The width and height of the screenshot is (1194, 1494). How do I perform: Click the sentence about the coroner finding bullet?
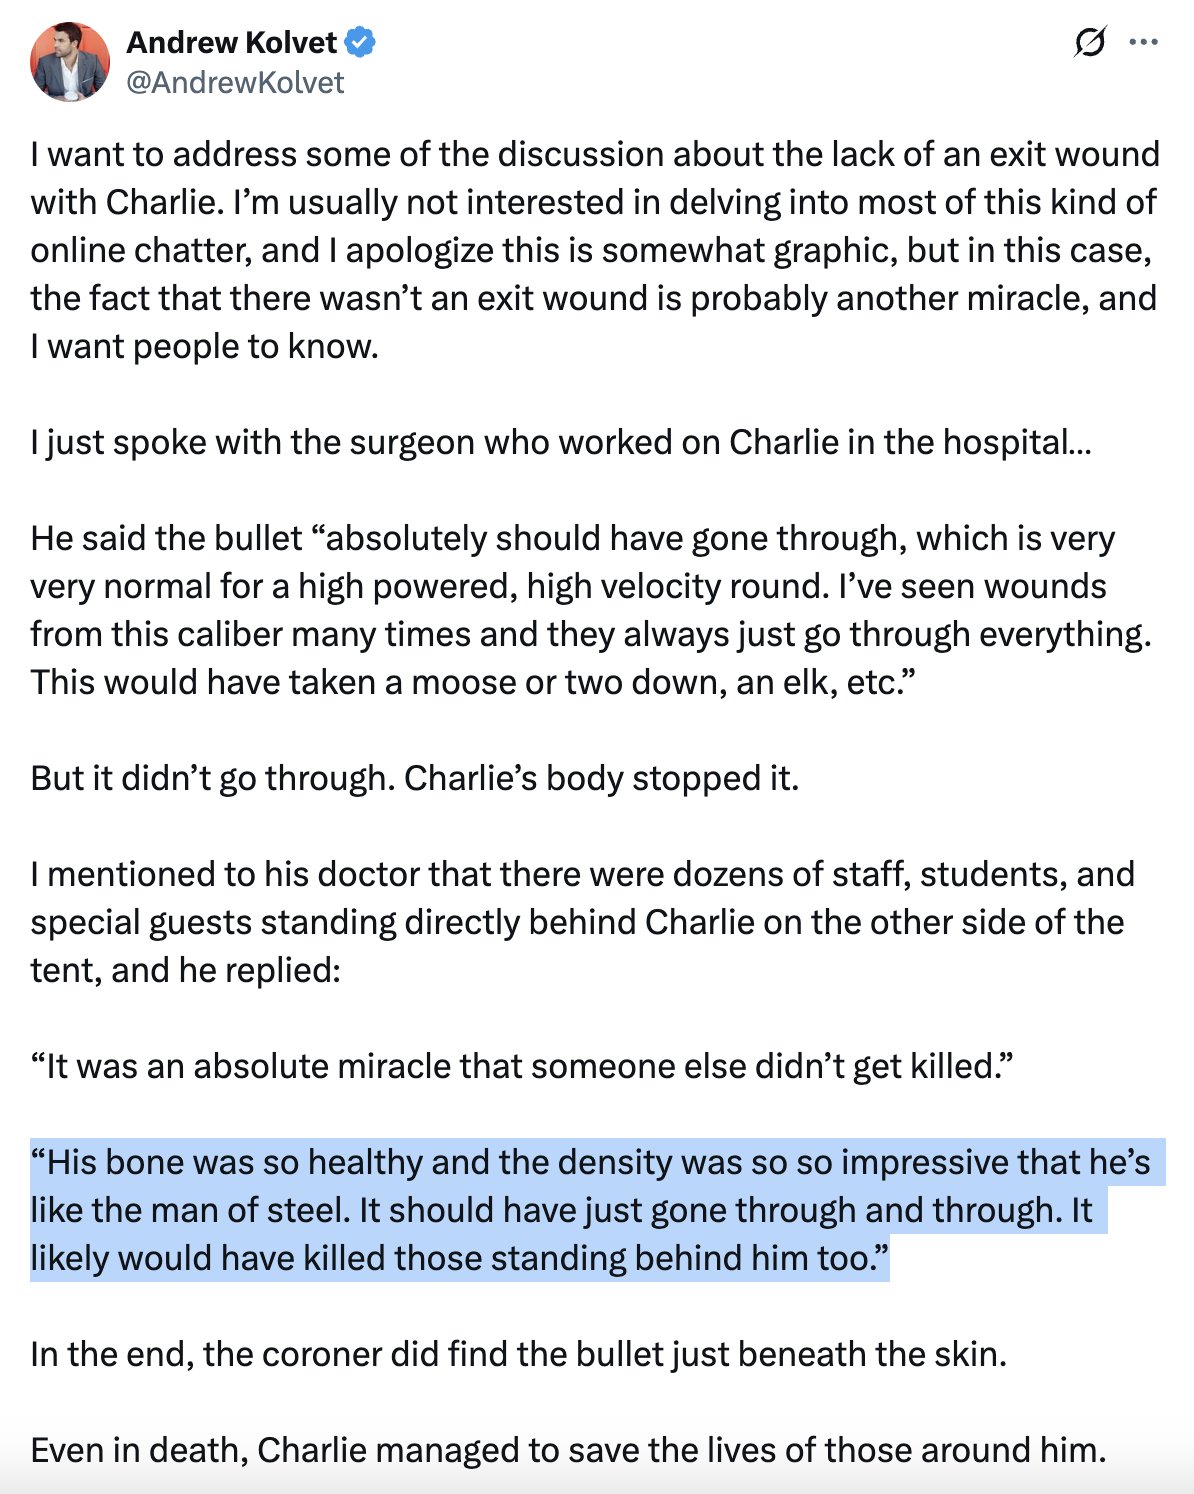(x=518, y=1354)
